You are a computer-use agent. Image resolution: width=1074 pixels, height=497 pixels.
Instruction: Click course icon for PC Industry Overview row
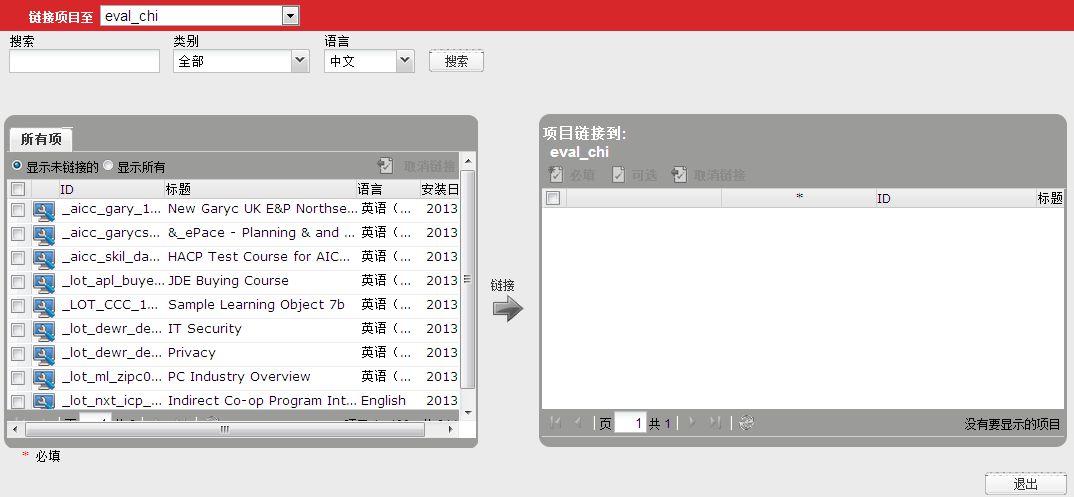click(45, 378)
